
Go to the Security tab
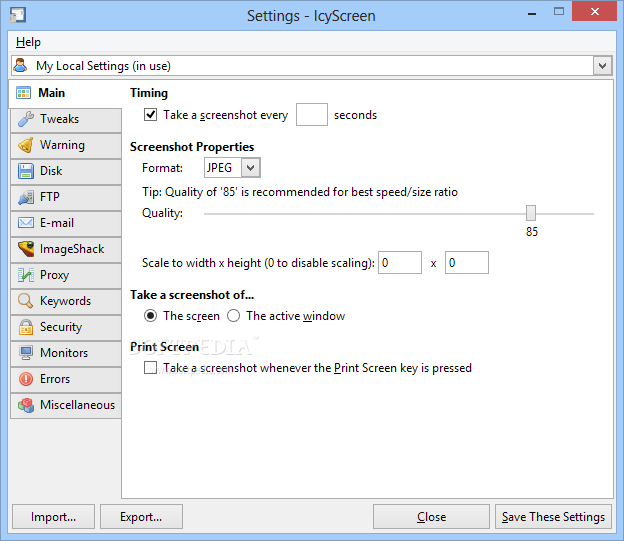pyautogui.click(x=66, y=327)
